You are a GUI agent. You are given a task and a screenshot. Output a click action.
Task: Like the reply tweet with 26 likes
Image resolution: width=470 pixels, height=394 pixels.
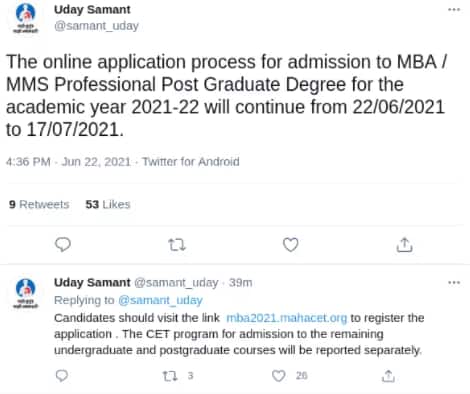pyautogui.click(x=279, y=376)
